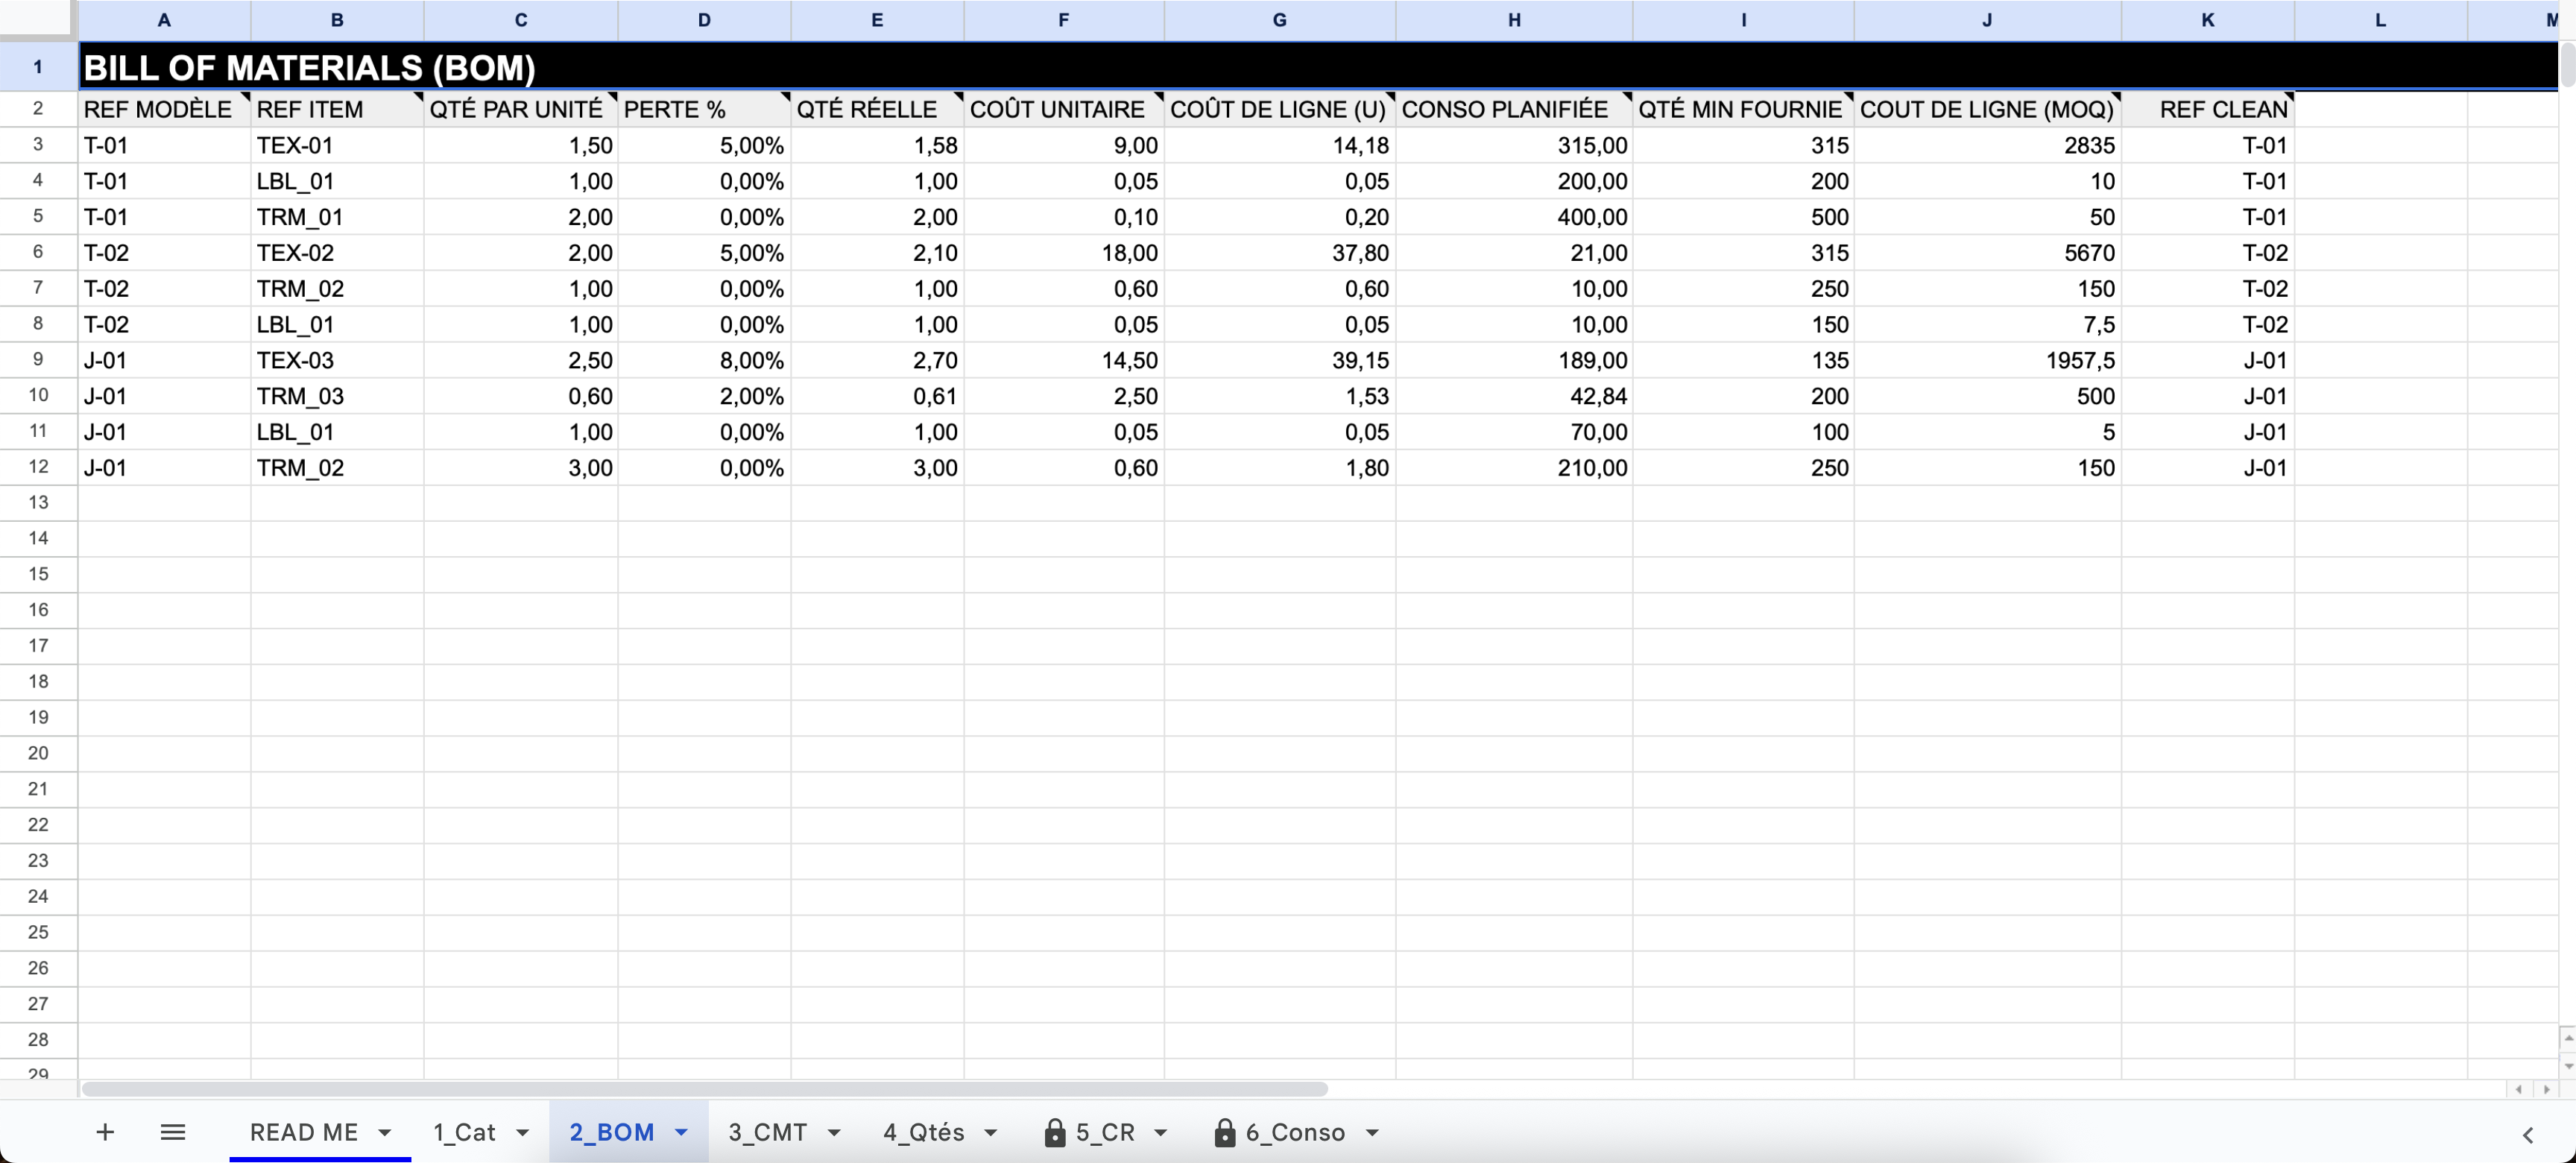Select column header F
2576x1163 pixels.
pyautogui.click(x=1063, y=20)
